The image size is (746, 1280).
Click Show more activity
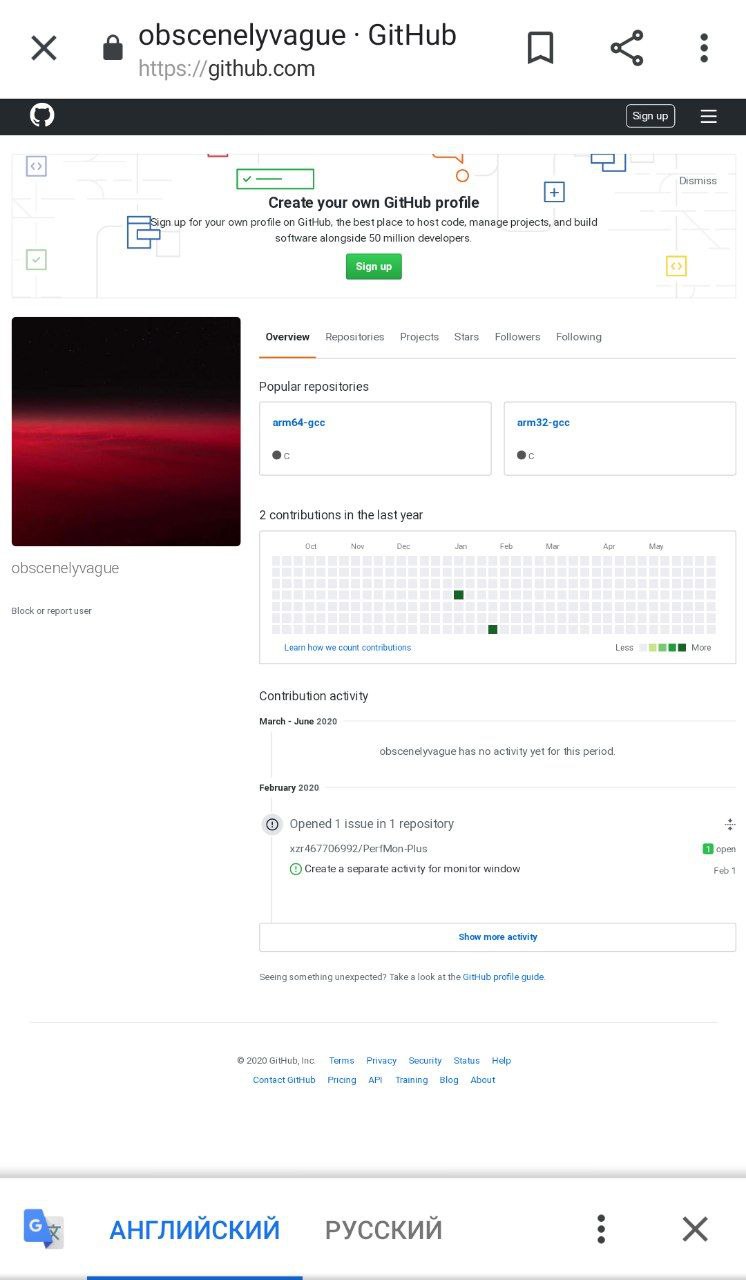[x=497, y=937]
